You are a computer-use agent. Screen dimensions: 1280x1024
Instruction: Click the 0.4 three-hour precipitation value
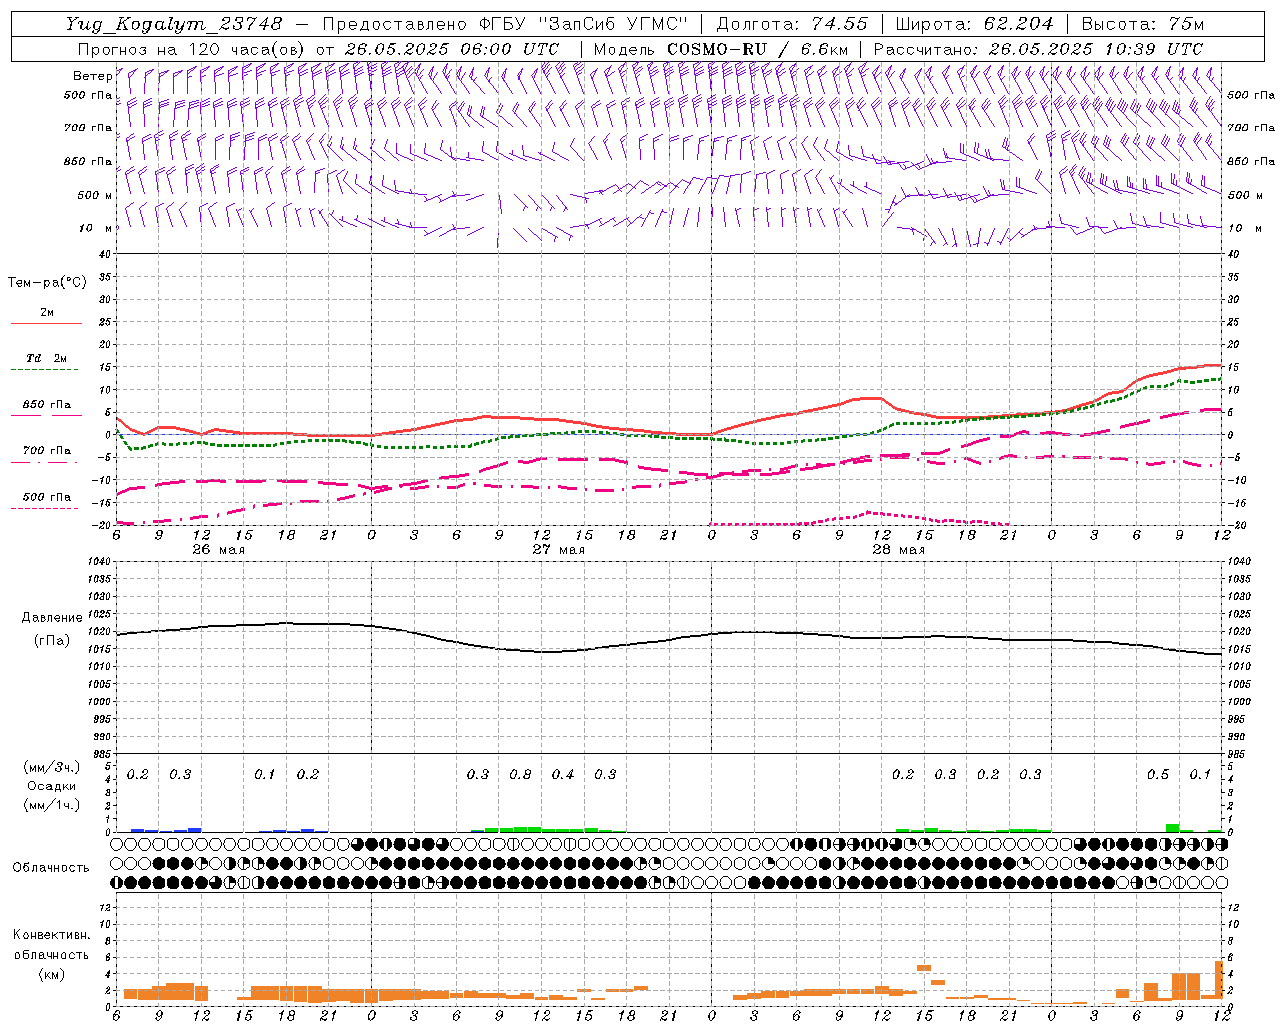coord(563,775)
